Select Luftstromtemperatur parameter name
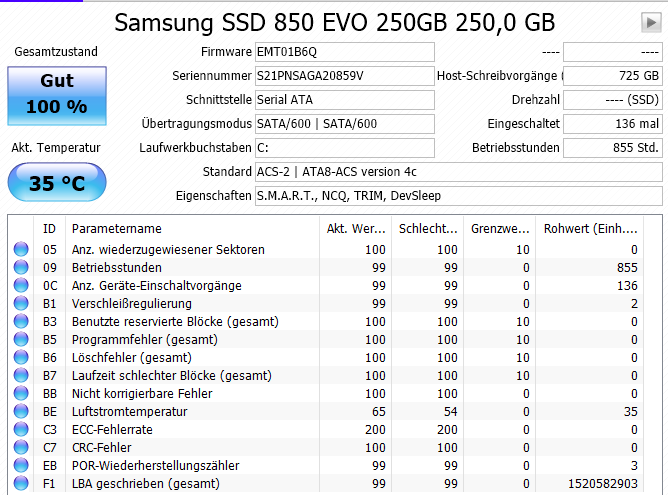Image resolution: width=668 pixels, height=495 pixels. pos(130,412)
